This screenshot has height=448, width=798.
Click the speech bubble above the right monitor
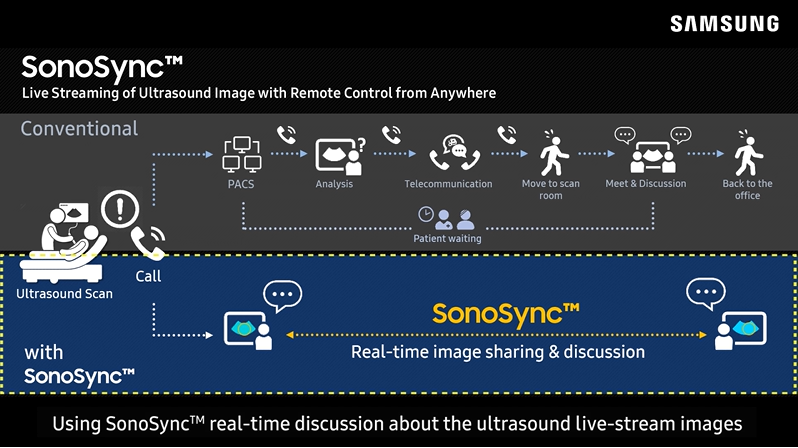pos(705,294)
